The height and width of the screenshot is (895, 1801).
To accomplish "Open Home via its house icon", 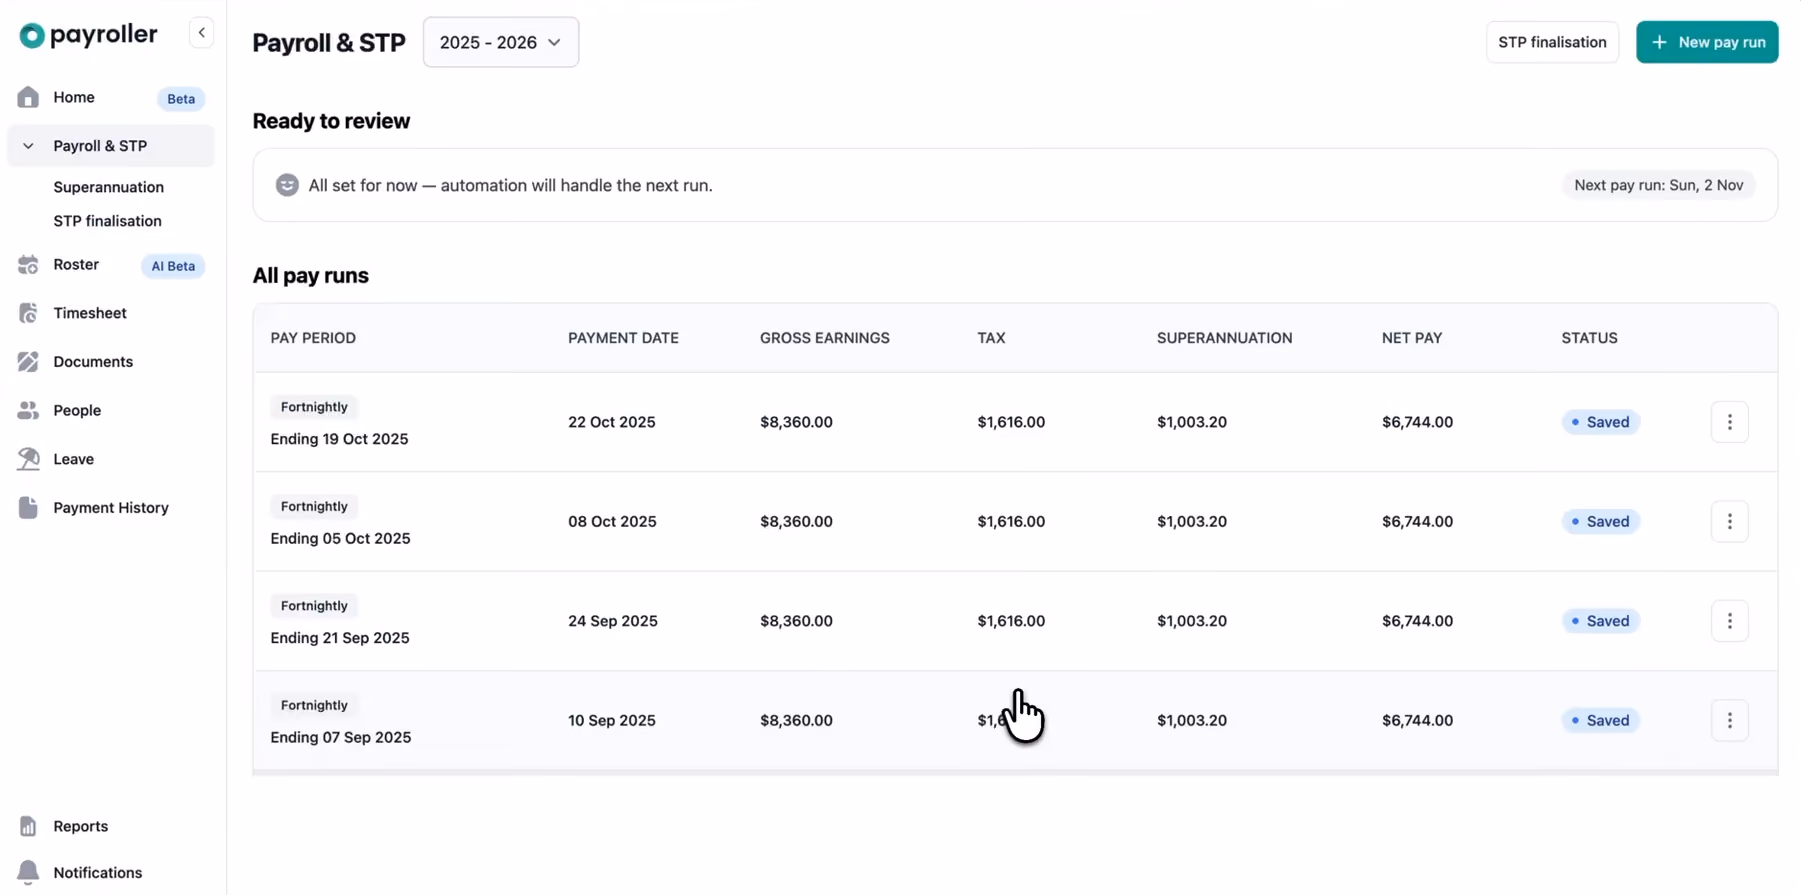I will (28, 97).
